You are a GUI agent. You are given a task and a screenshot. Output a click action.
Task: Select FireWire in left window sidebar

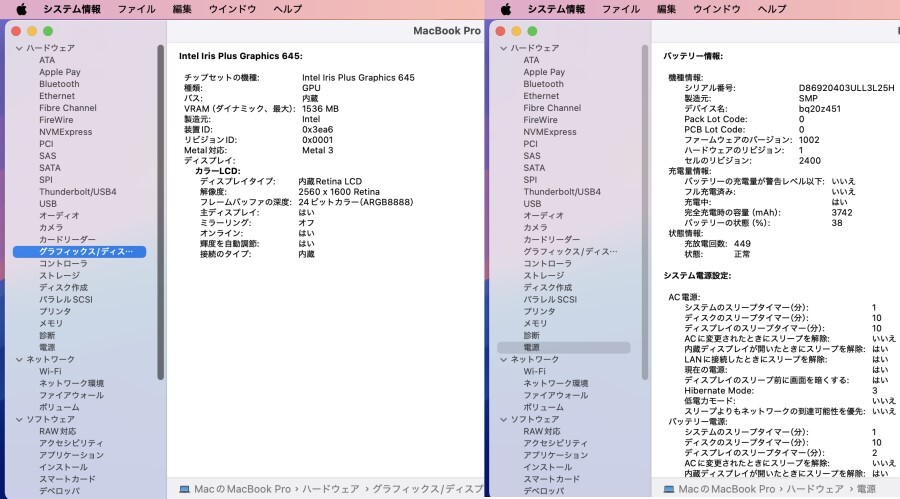56,120
